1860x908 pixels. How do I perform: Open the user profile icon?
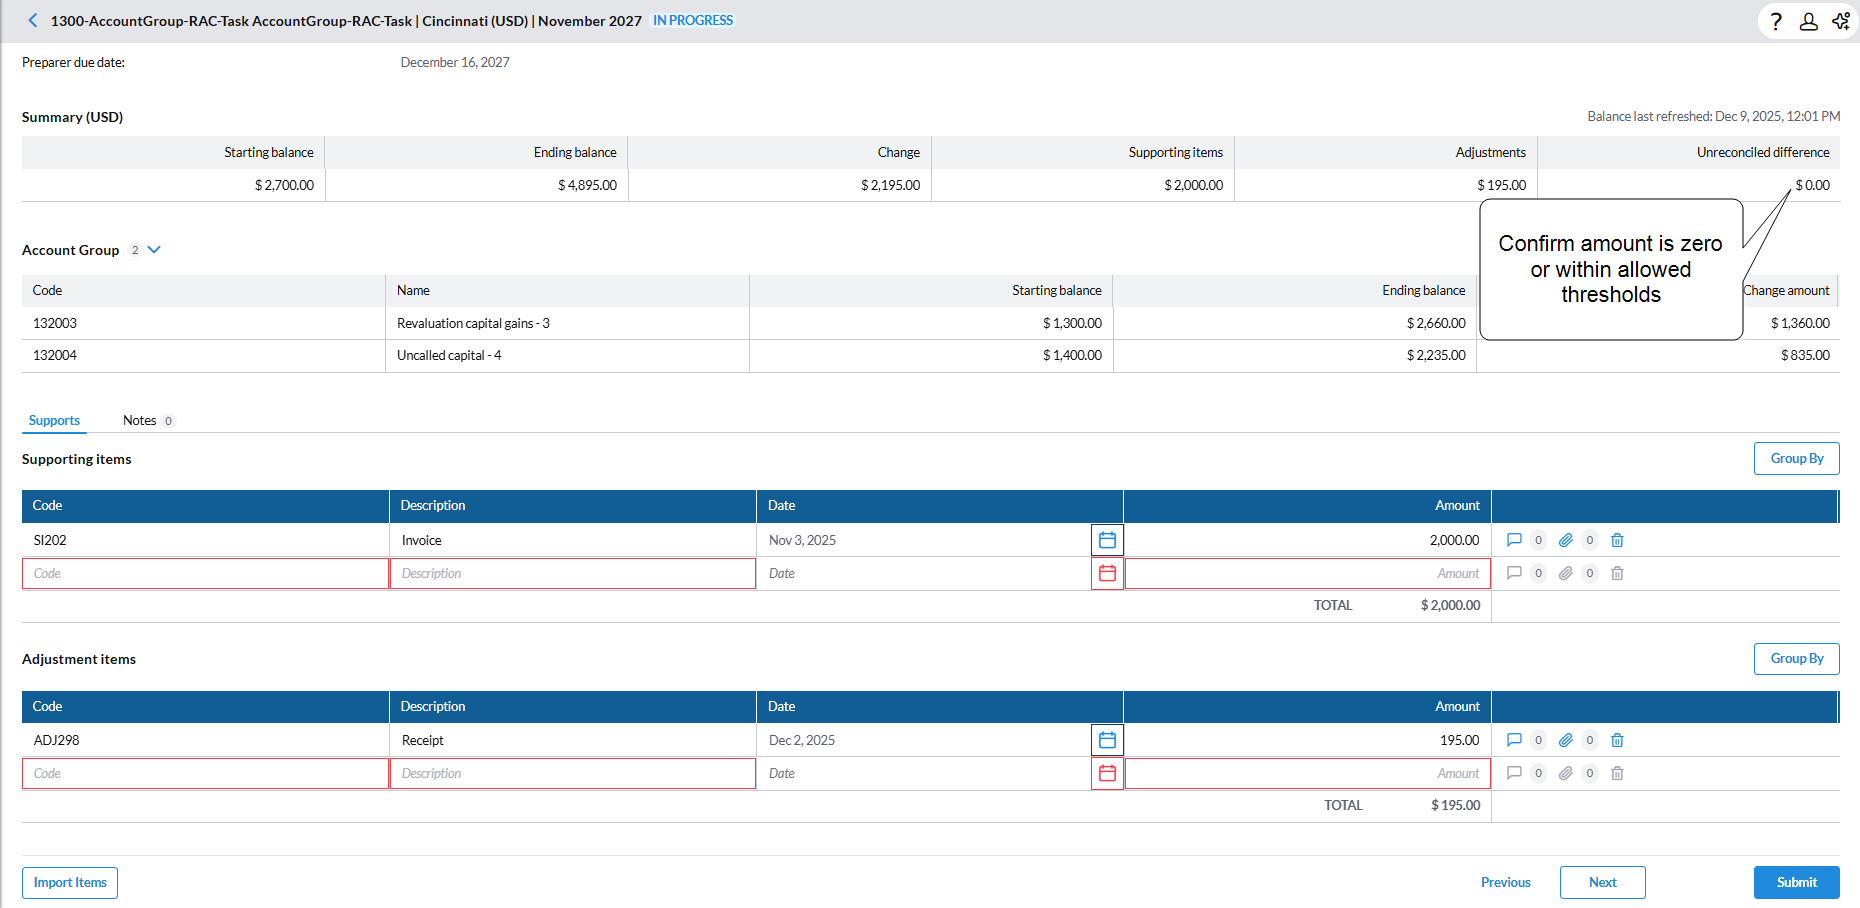1808,21
